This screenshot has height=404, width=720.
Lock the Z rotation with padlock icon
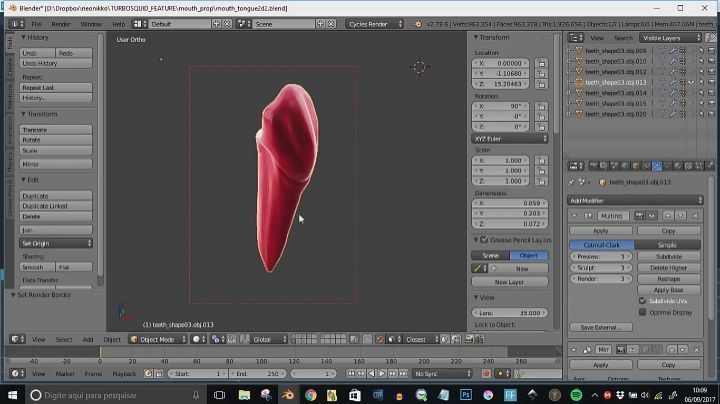541,127
